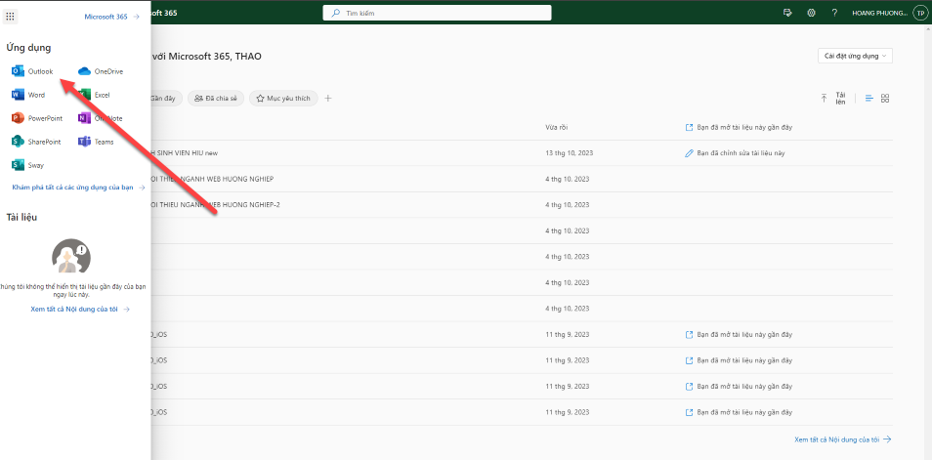Image resolution: width=932 pixels, height=460 pixels.
Task: Click the 'Tài liệu' heading in launcher
Action: pyautogui.click(x=21, y=217)
